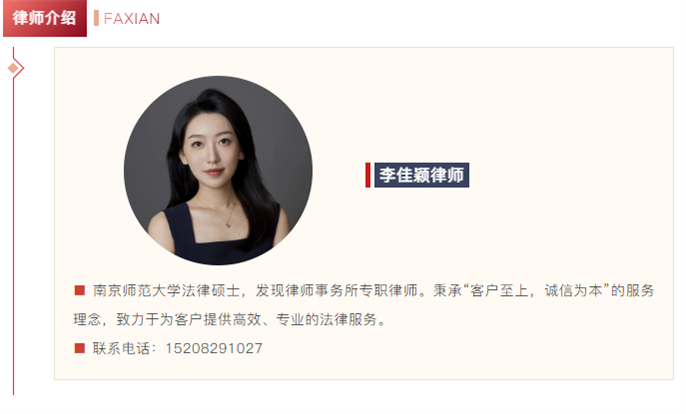Select the FAXIAN heading text
Viewport: 686px width, 414px height.
pyautogui.click(x=132, y=19)
